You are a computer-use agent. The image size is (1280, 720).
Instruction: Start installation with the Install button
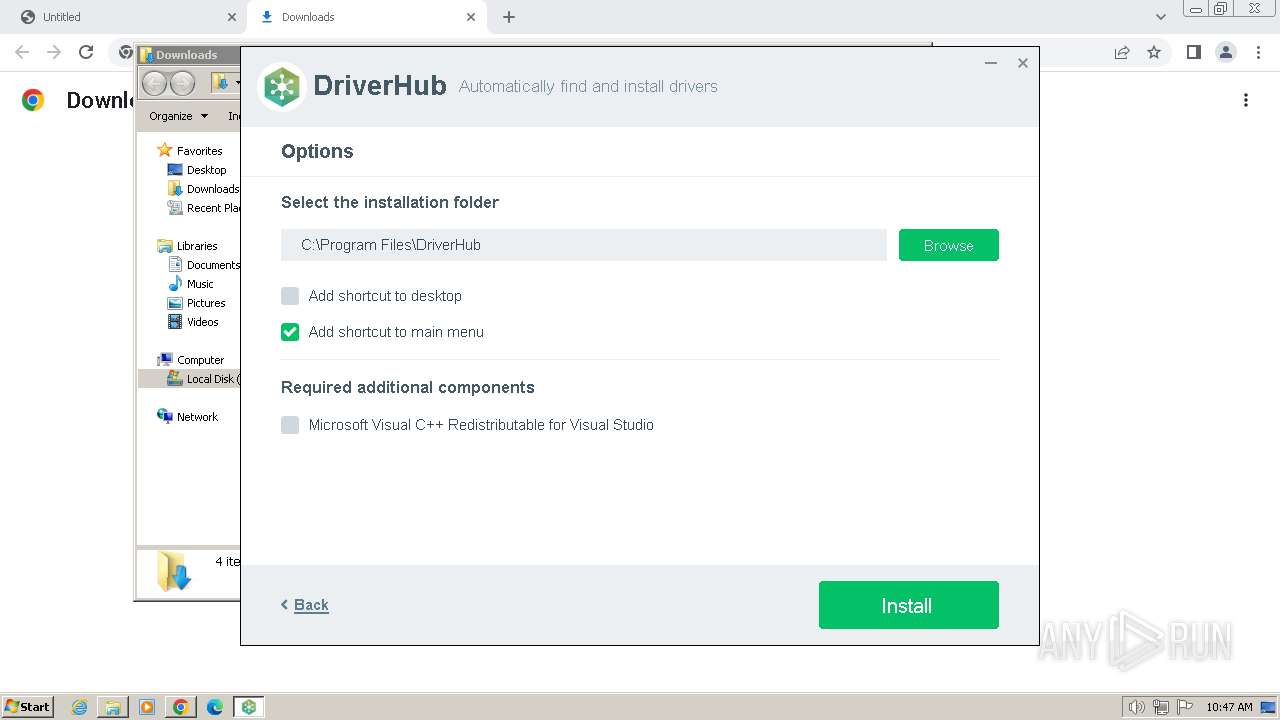coord(908,605)
